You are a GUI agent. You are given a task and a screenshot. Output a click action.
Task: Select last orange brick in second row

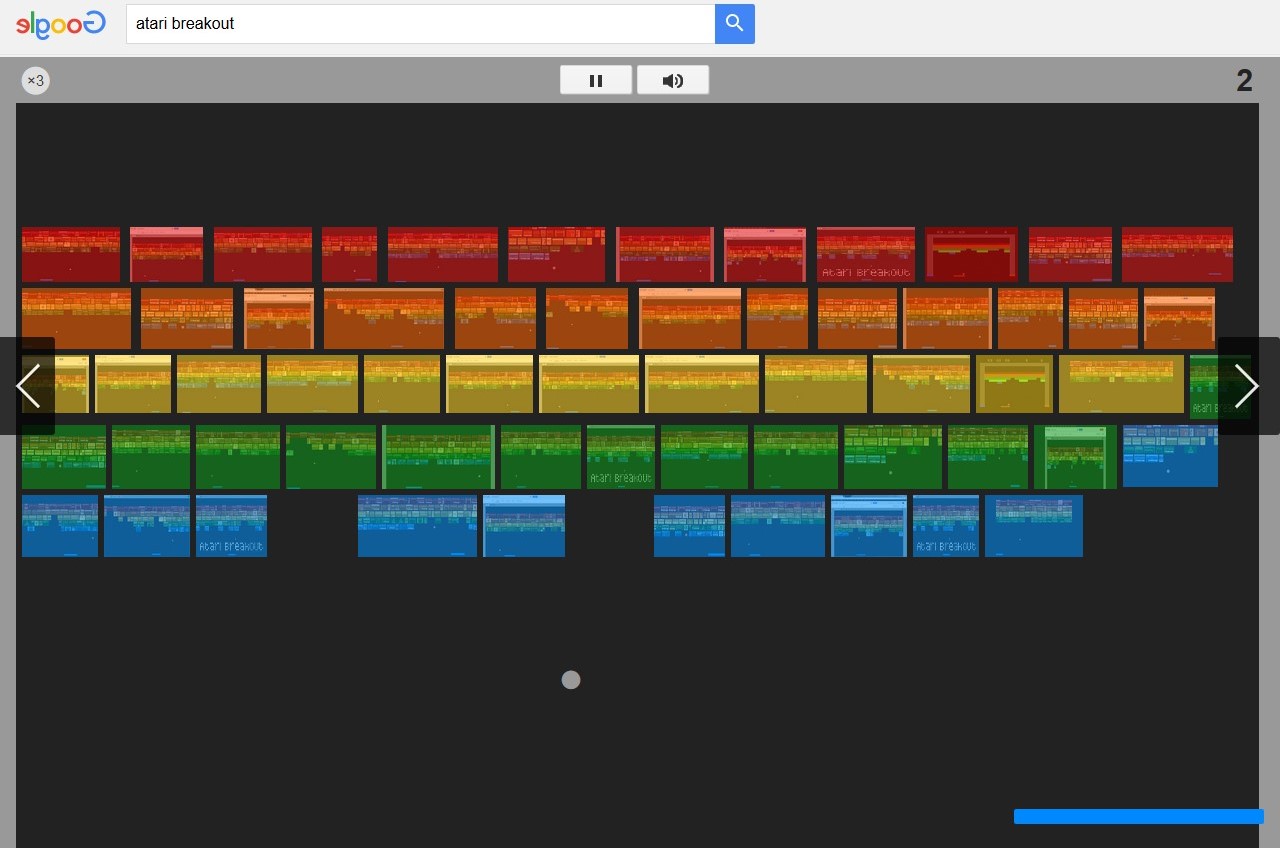click(x=1179, y=319)
